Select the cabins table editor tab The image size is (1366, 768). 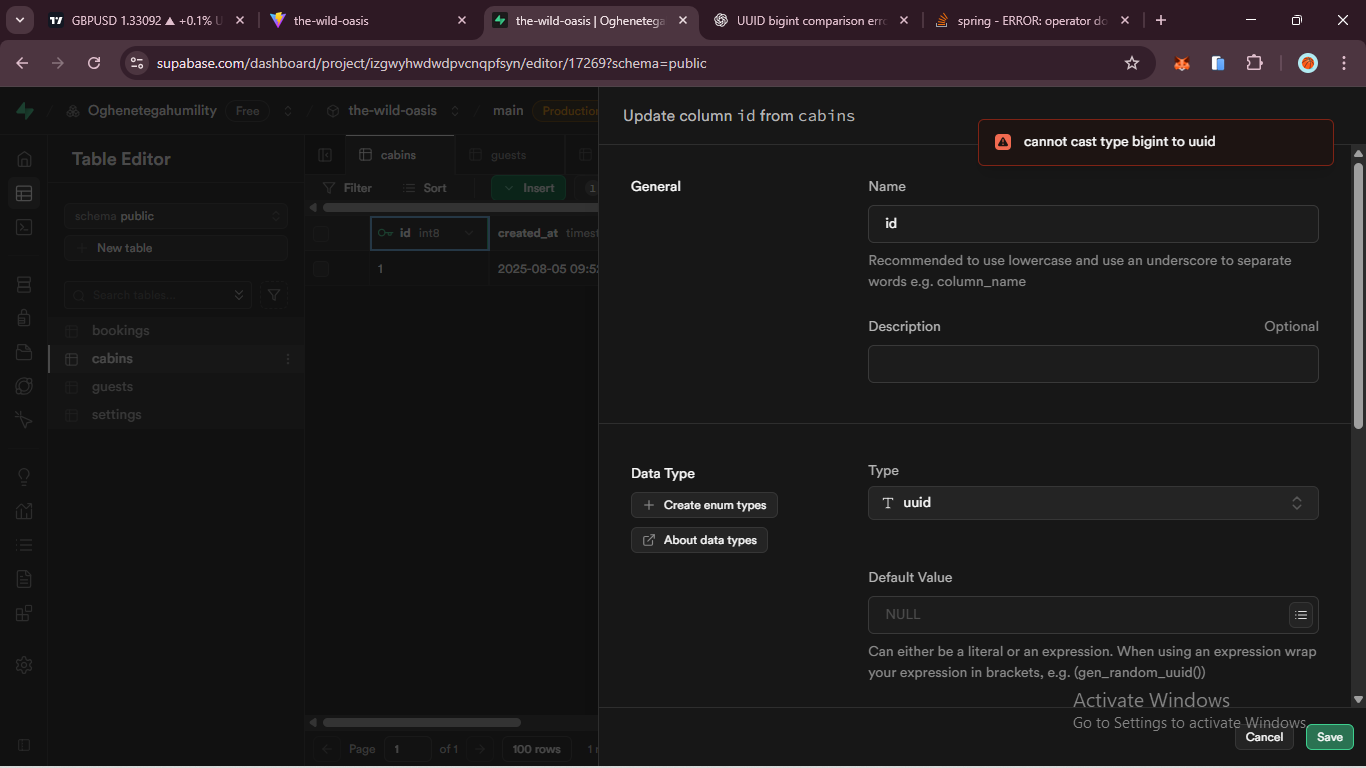(x=398, y=155)
